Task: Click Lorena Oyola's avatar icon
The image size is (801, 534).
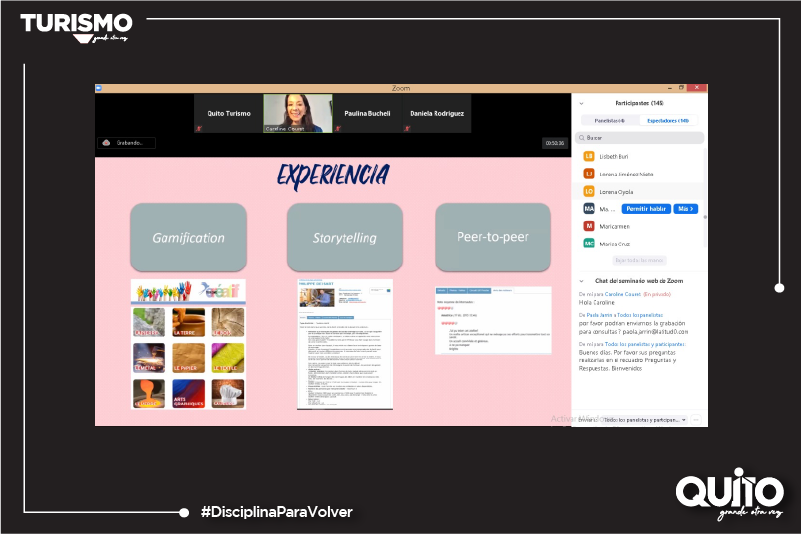Action: (589, 191)
